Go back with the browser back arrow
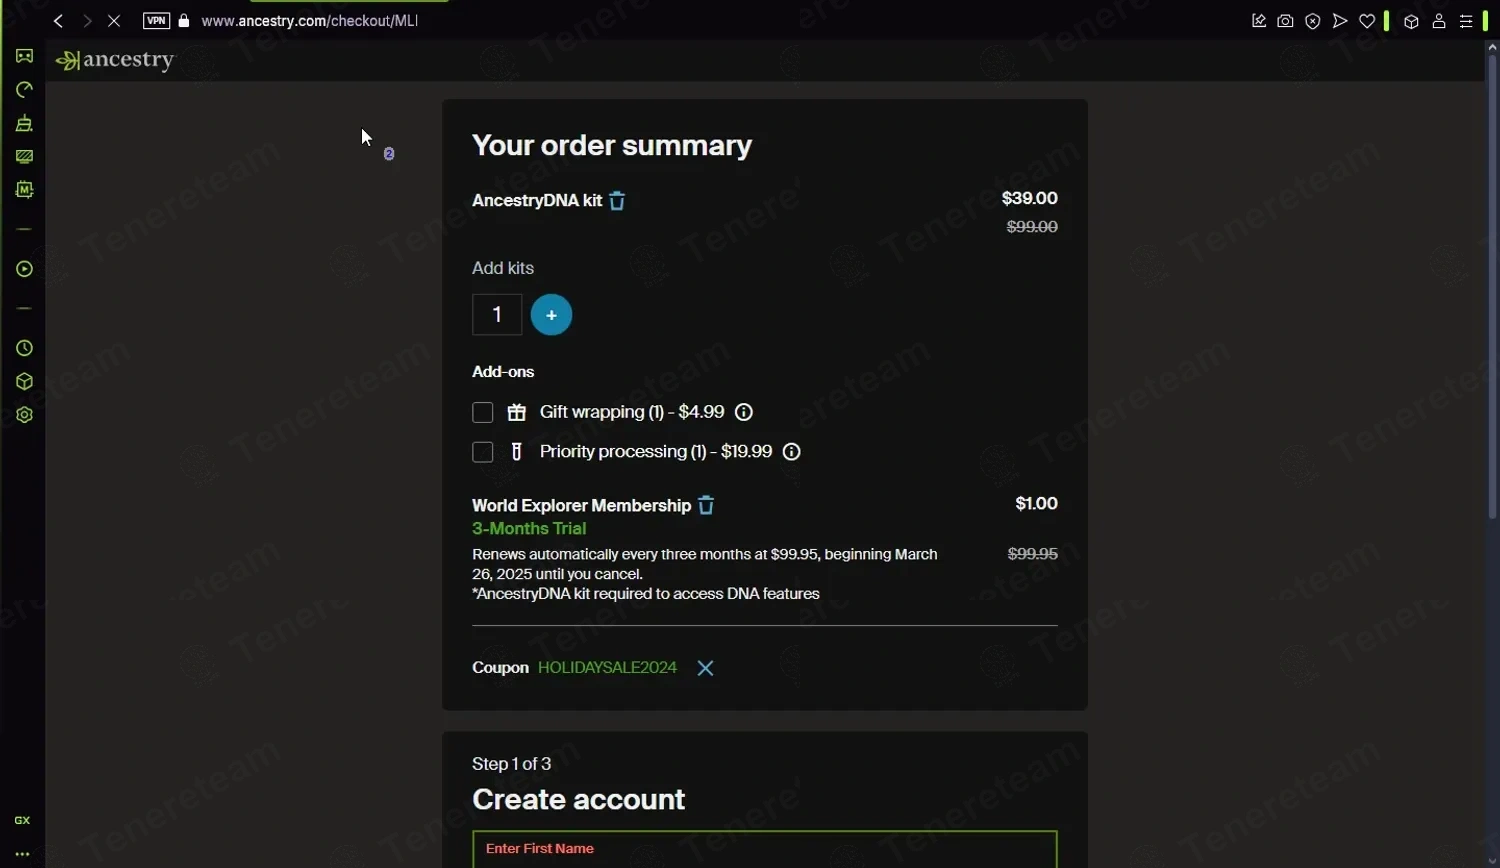Viewport: 1500px width, 868px height. coord(59,21)
